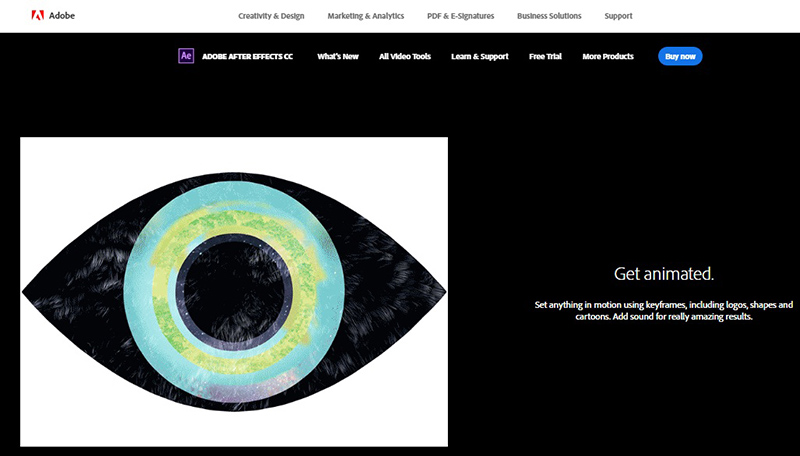The width and height of the screenshot is (800, 456).
Task: Click the Adobe logo icon
Action: tap(38, 15)
